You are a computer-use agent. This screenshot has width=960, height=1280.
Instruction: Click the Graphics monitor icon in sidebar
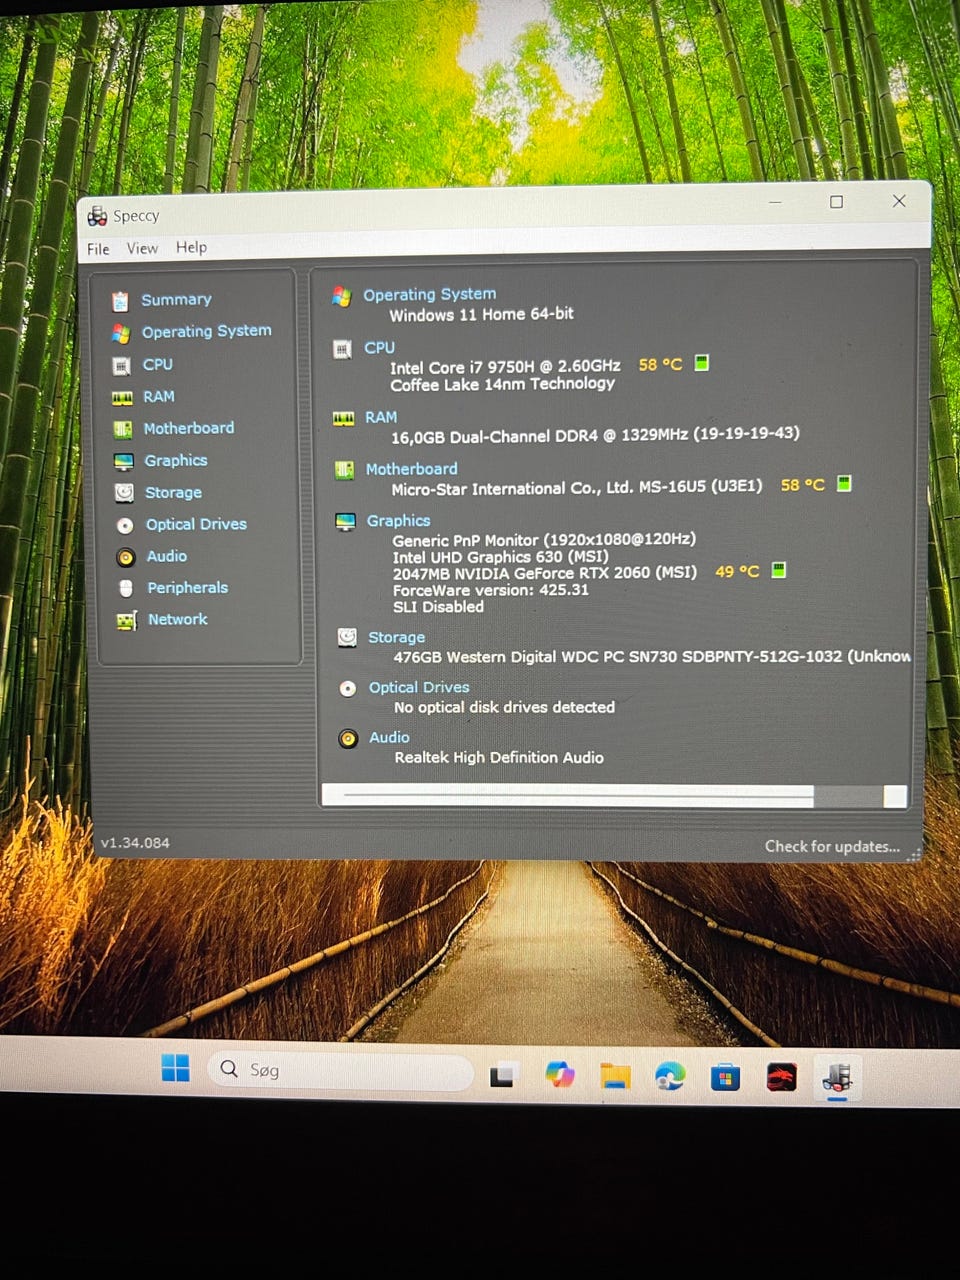(x=124, y=462)
